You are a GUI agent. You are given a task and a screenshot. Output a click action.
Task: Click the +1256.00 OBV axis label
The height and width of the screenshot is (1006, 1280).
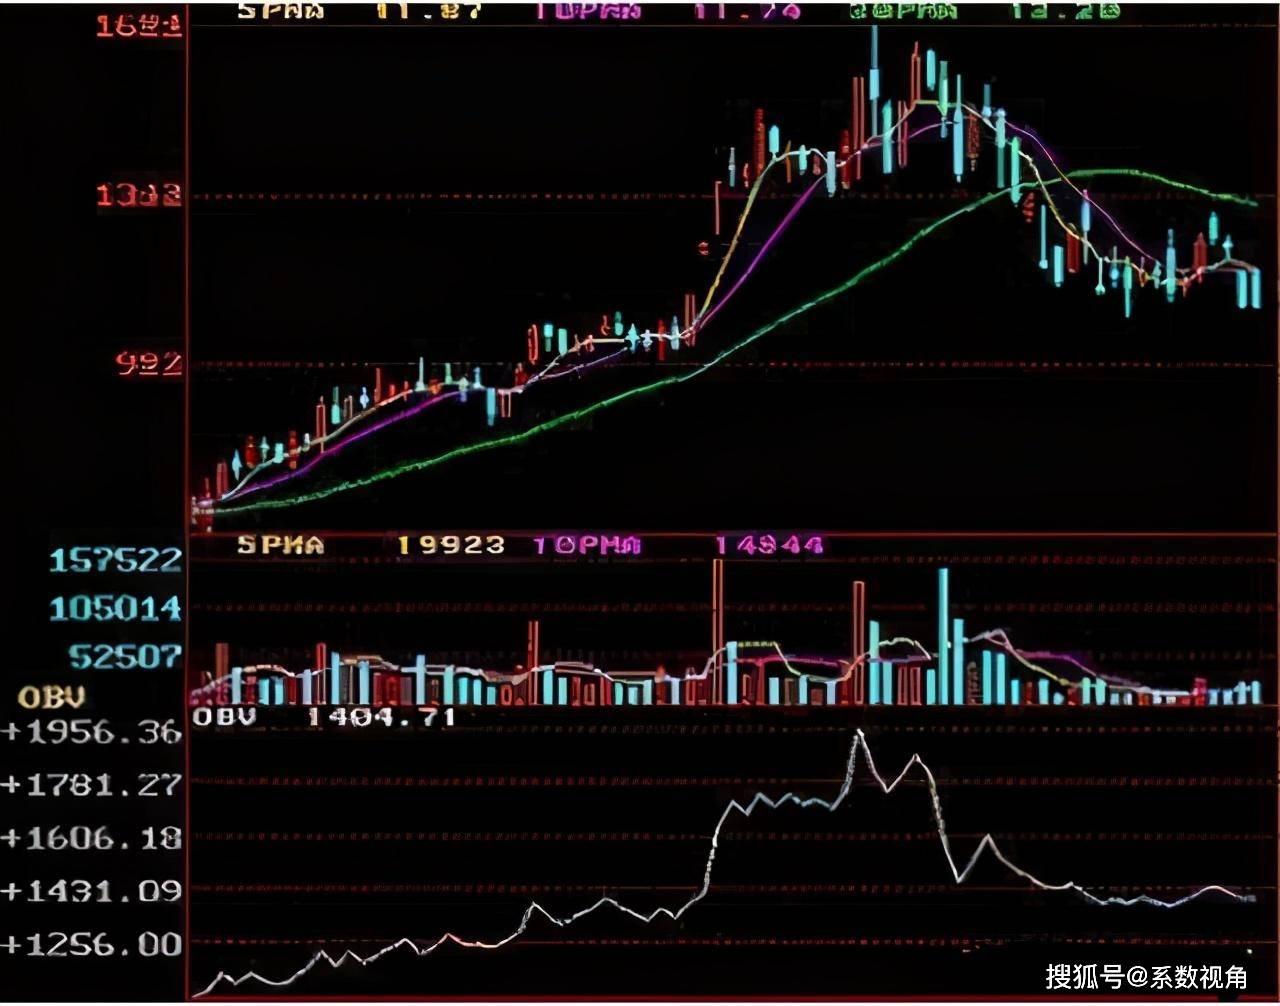(x=92, y=944)
